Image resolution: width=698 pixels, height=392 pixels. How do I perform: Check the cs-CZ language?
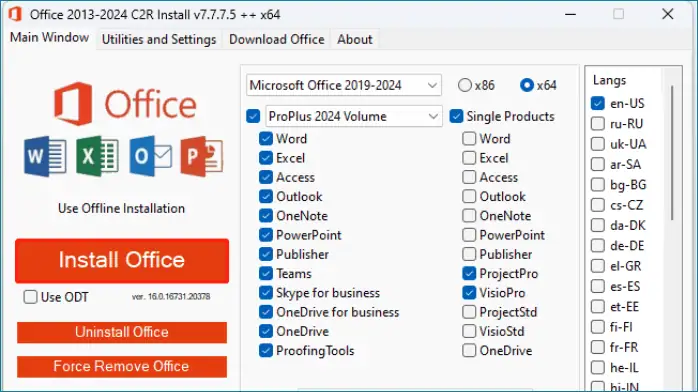tap(597, 205)
